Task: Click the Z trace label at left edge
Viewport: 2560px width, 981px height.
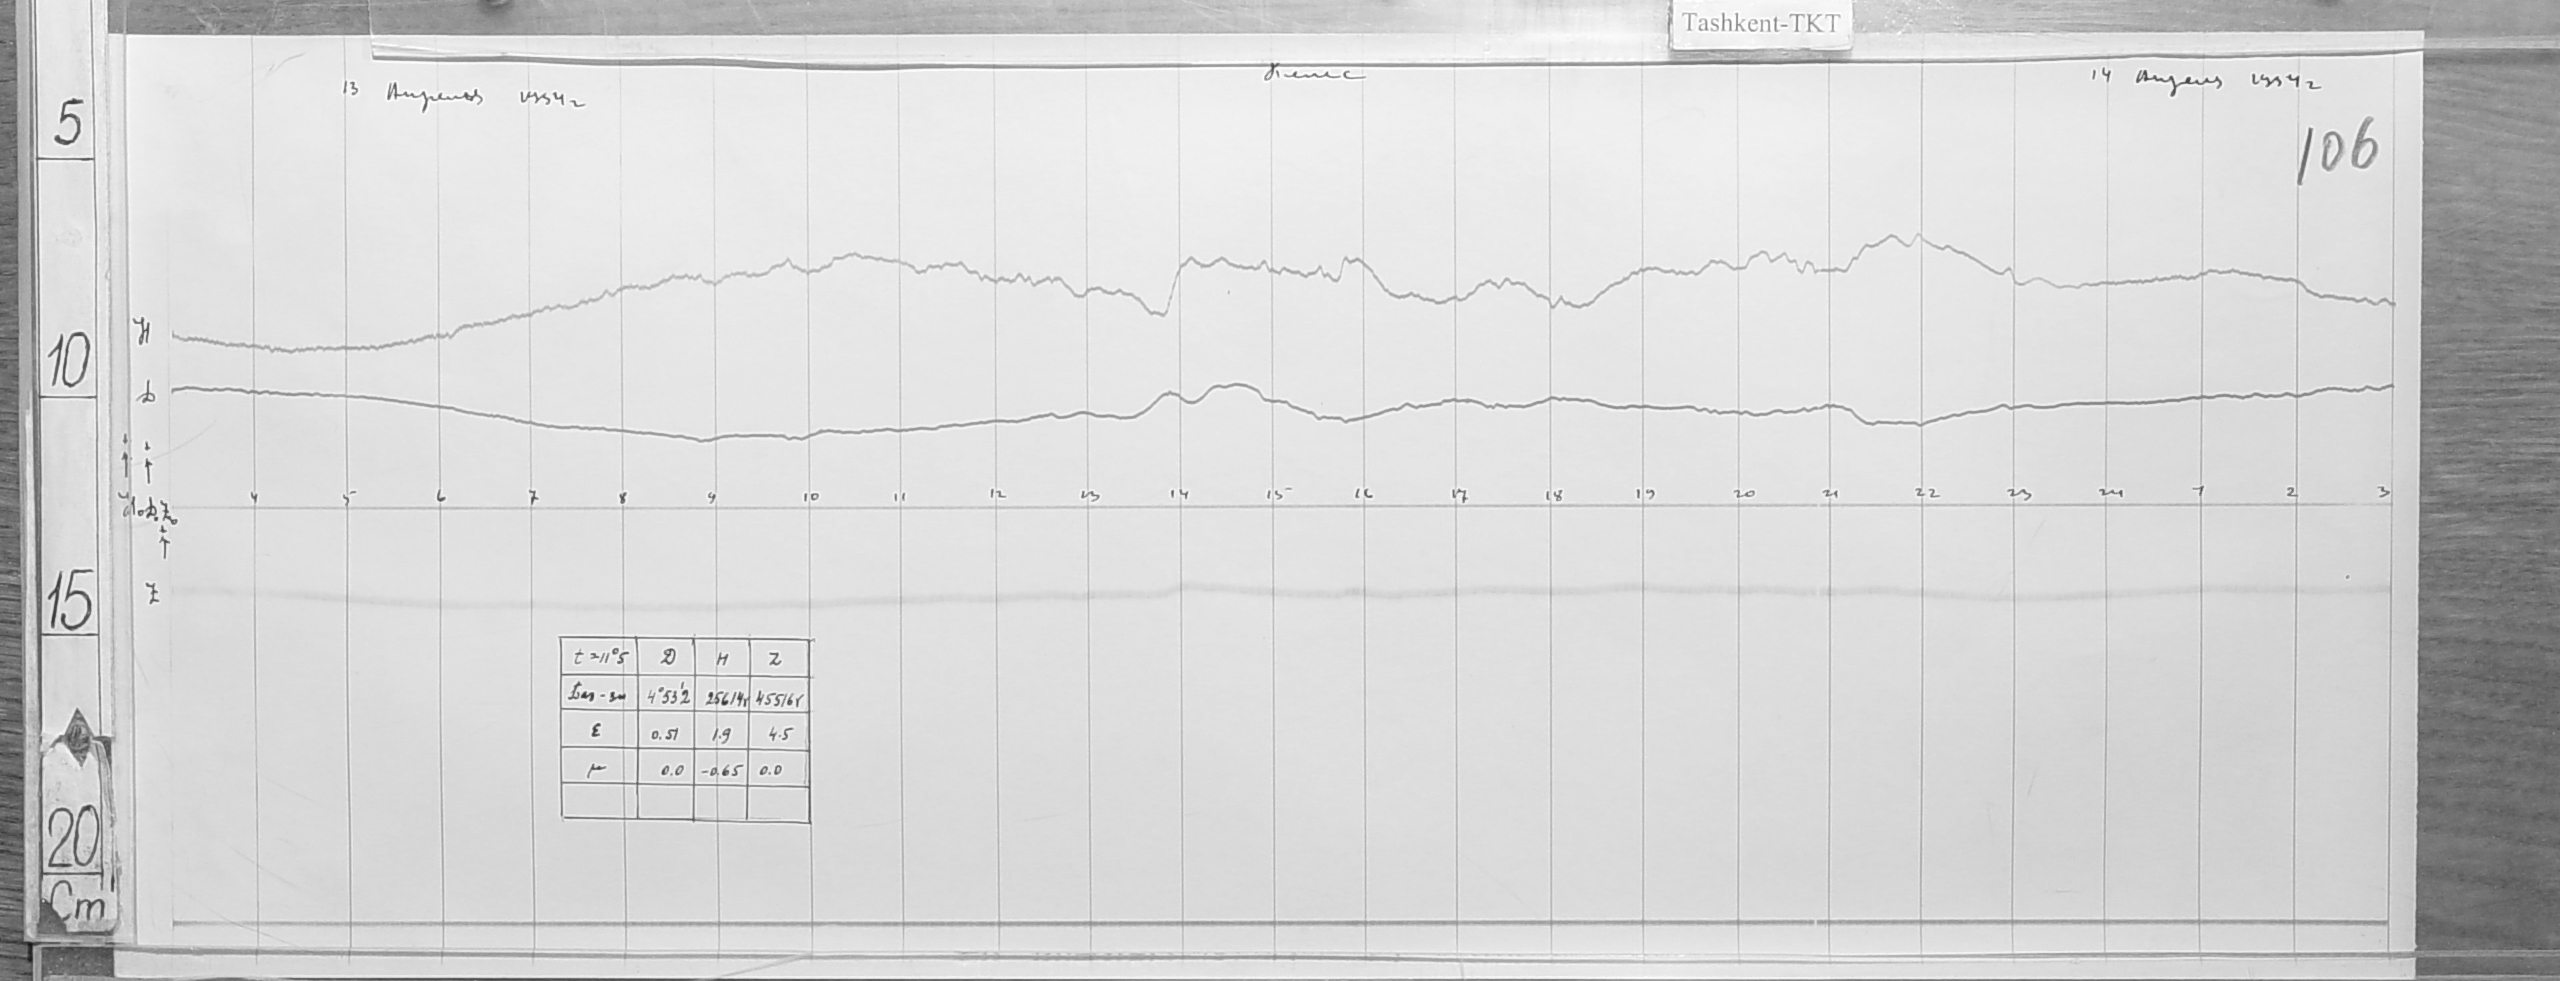Action: click(x=152, y=596)
